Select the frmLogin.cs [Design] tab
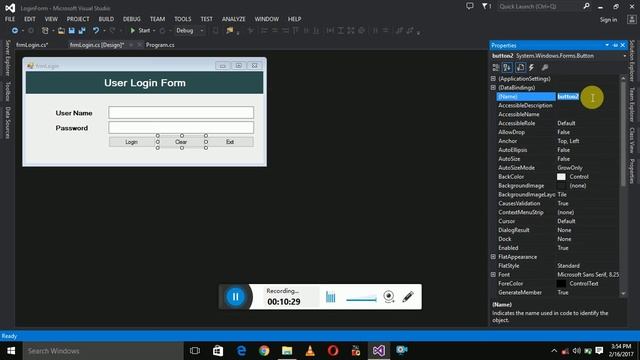This screenshot has height=360, width=640. [96, 45]
